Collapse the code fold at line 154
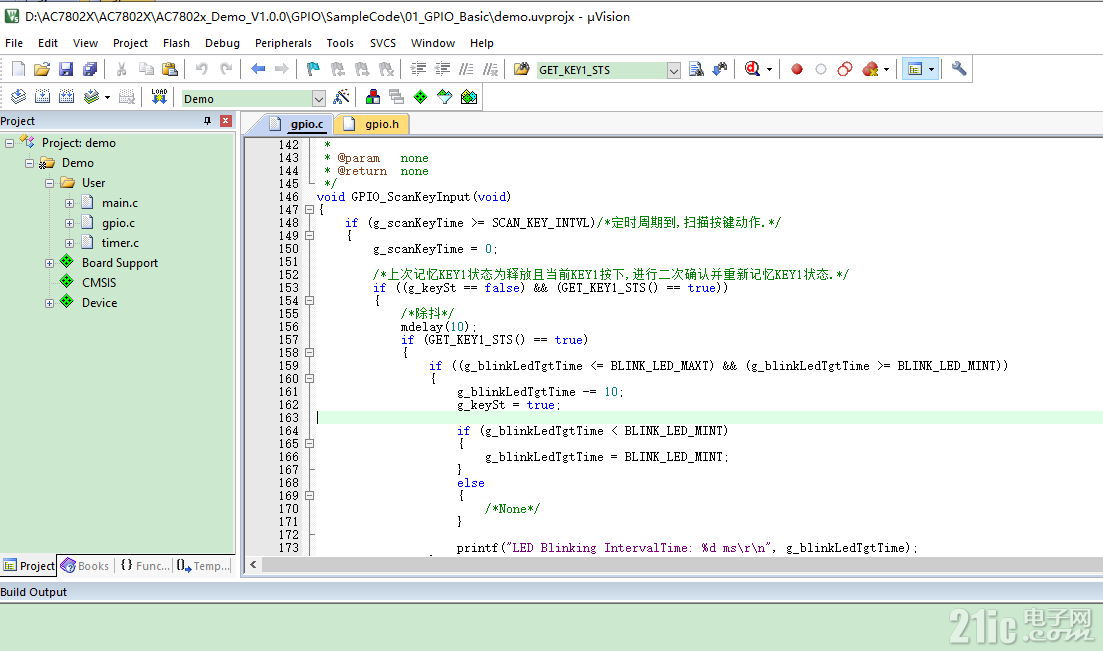Viewport: 1103px width, 651px height. 310,301
